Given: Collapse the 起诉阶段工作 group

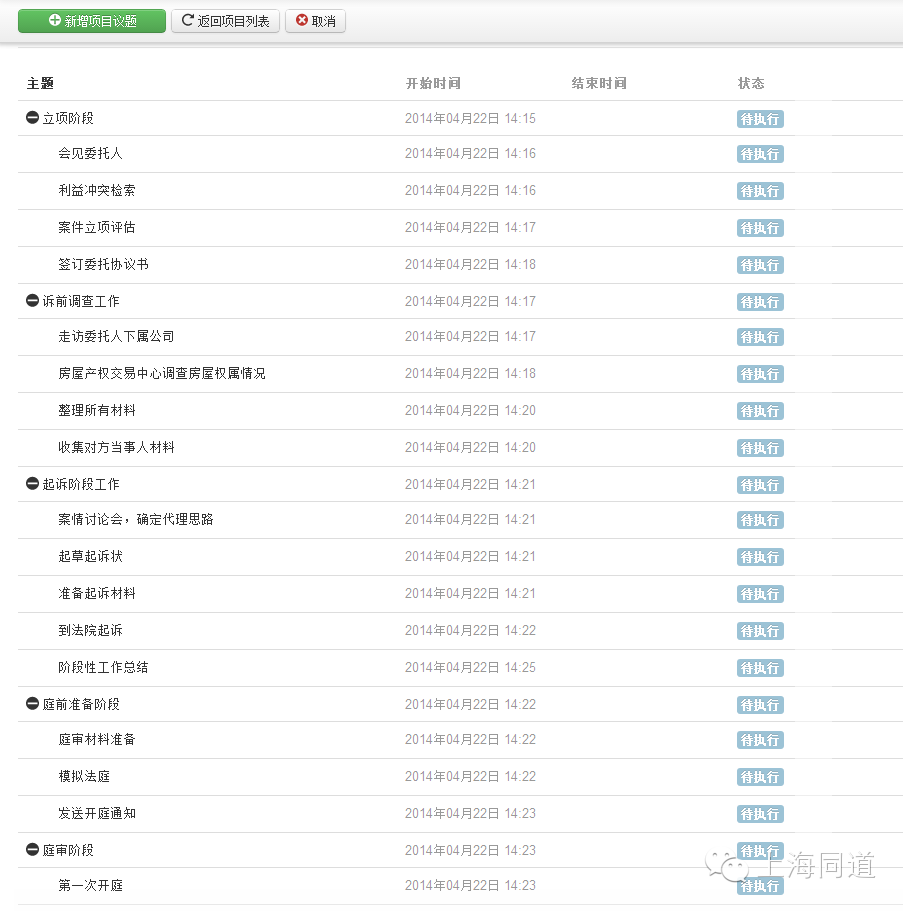Looking at the screenshot, I should 33,484.
